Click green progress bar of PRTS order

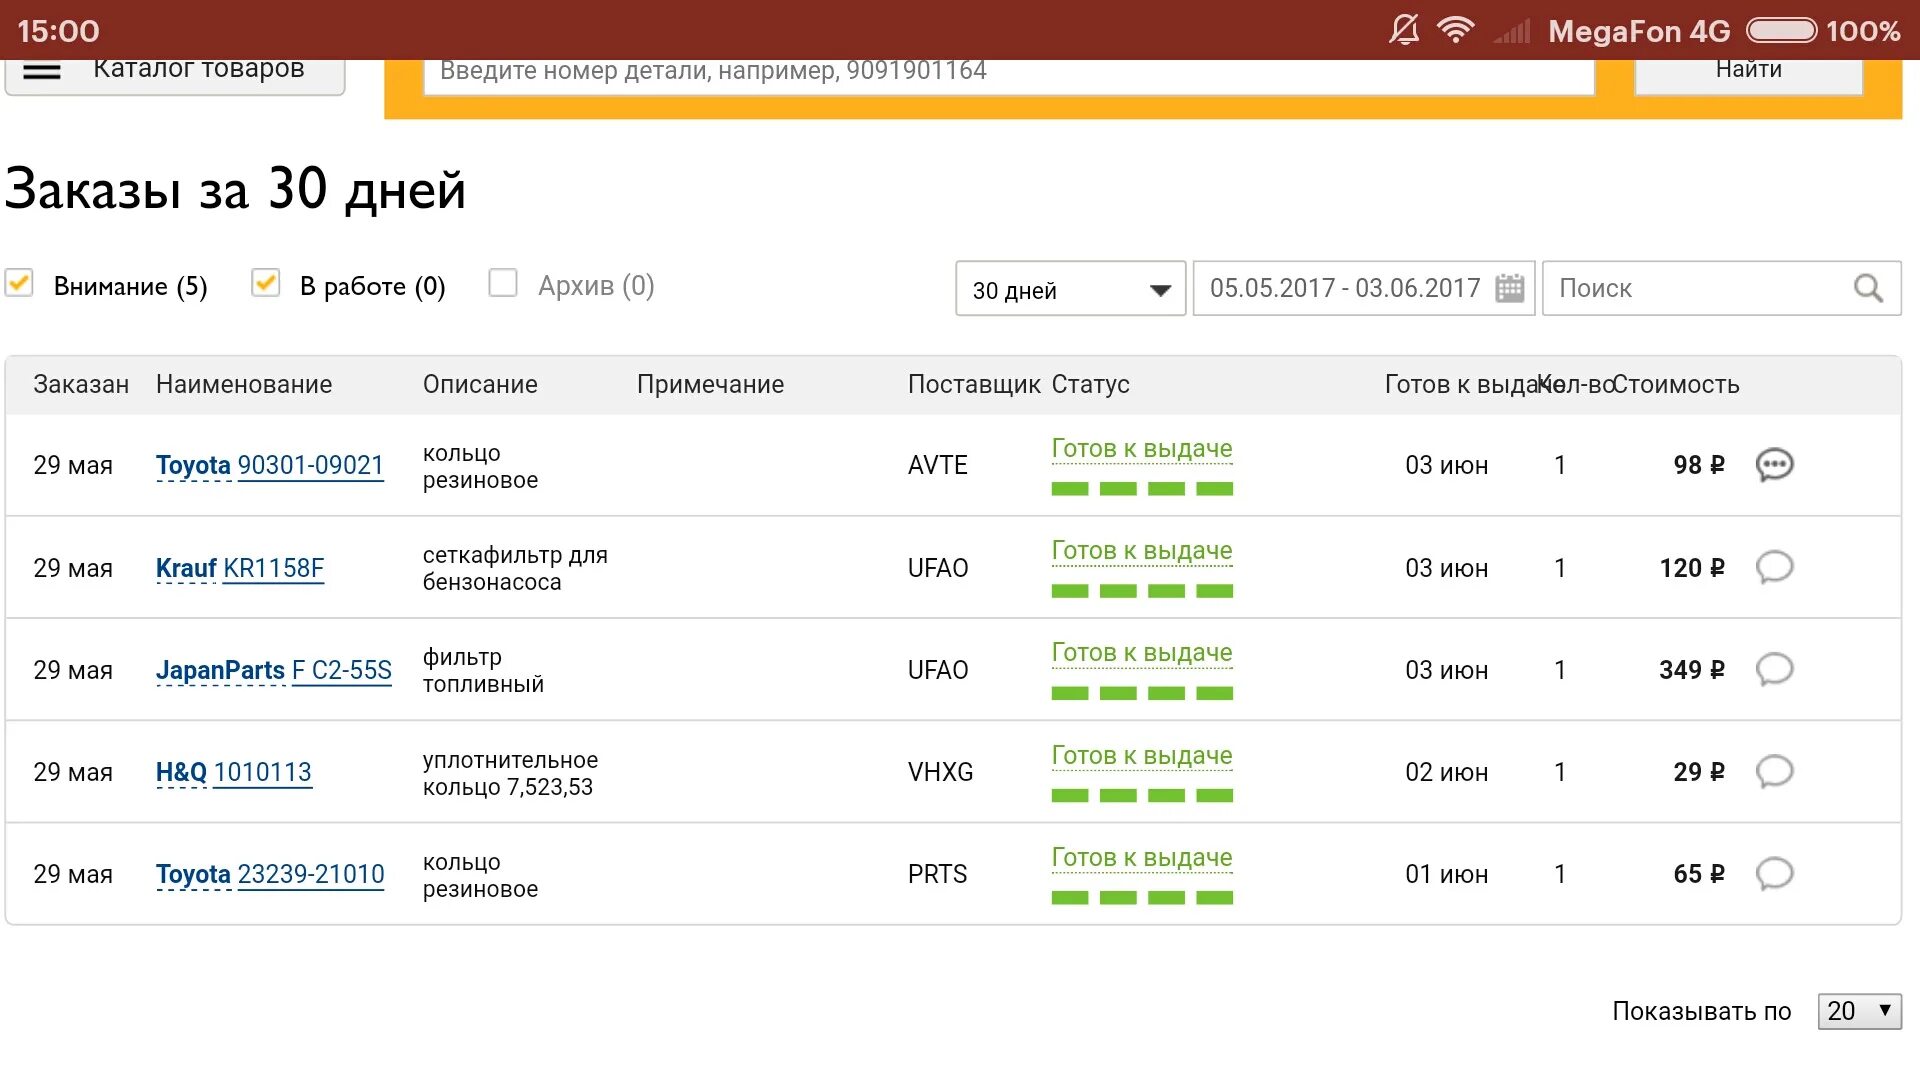(1142, 898)
